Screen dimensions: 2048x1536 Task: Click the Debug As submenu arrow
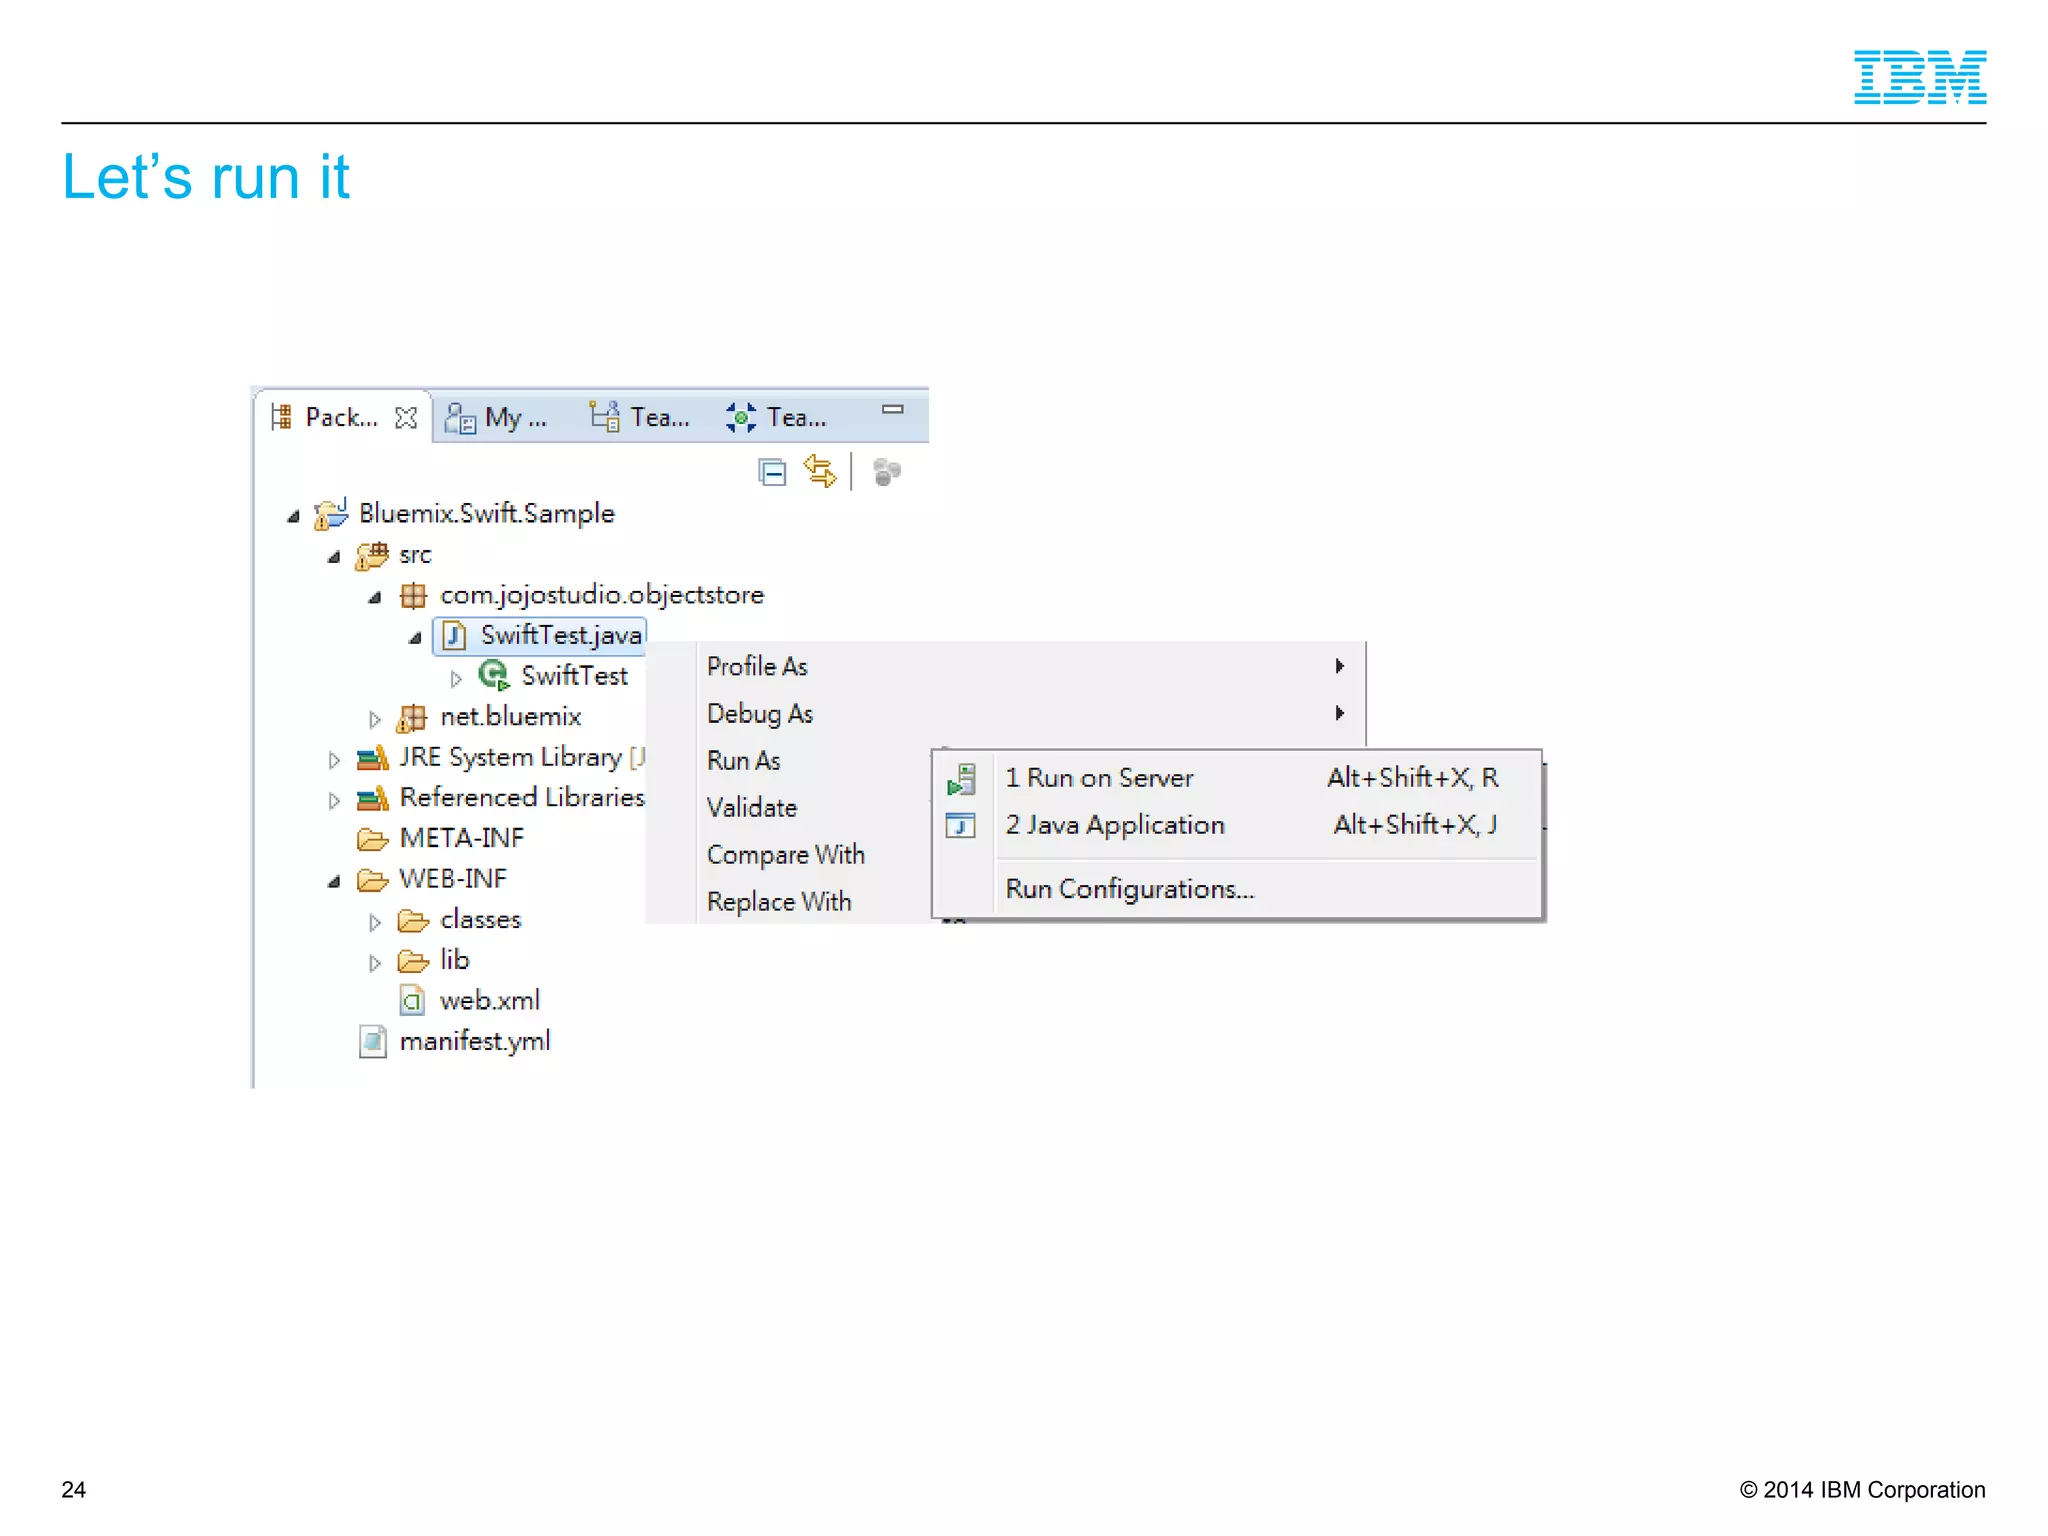1339,713
